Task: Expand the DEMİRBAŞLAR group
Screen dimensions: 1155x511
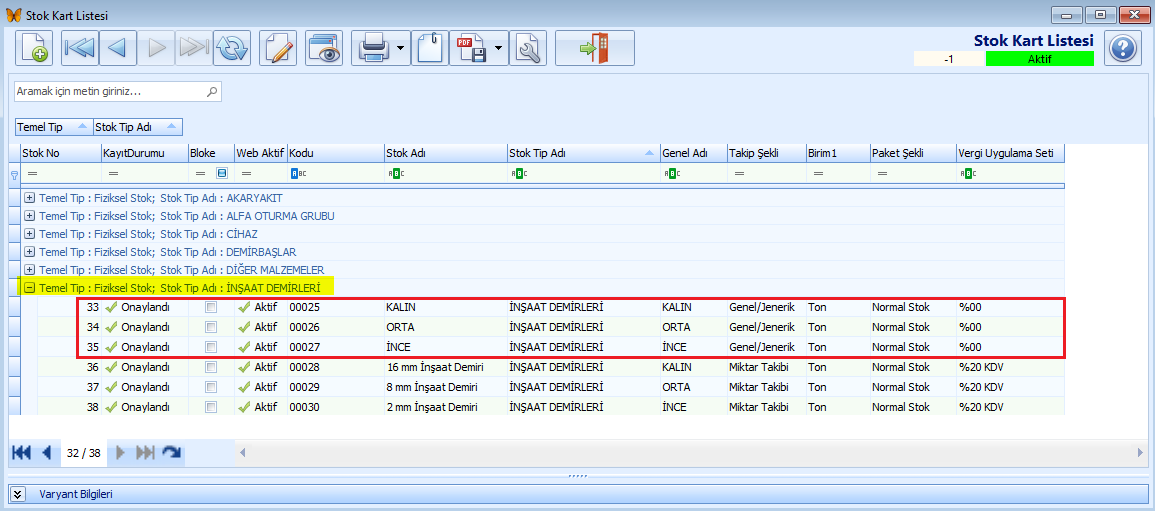Action: tap(29, 252)
